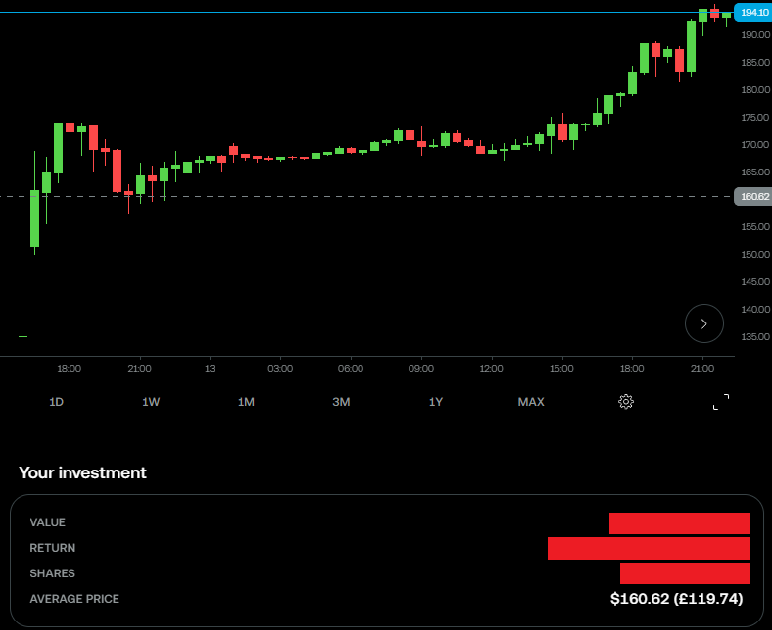Click the current price label 194.10
Screen dimensions: 772x630
[753, 12]
